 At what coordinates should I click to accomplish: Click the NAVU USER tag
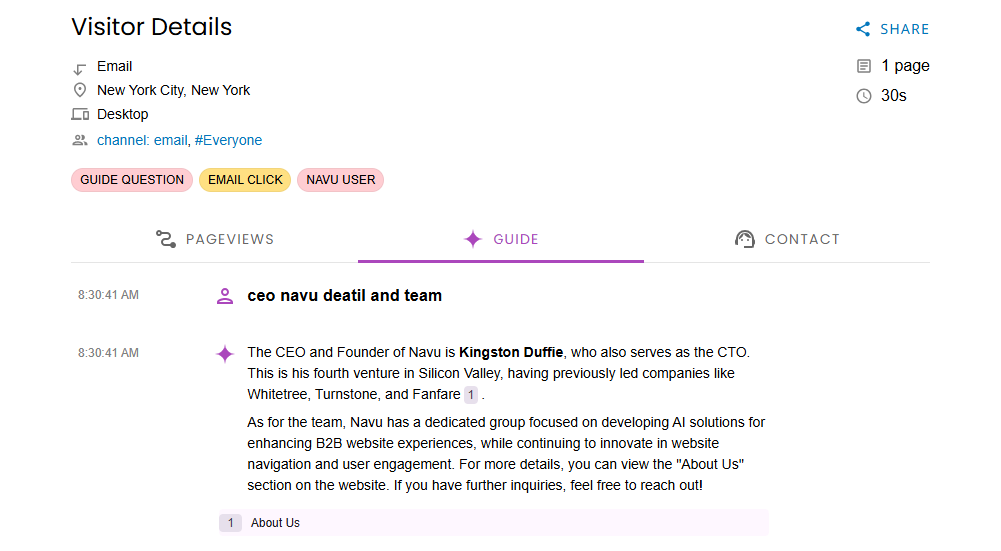click(341, 180)
